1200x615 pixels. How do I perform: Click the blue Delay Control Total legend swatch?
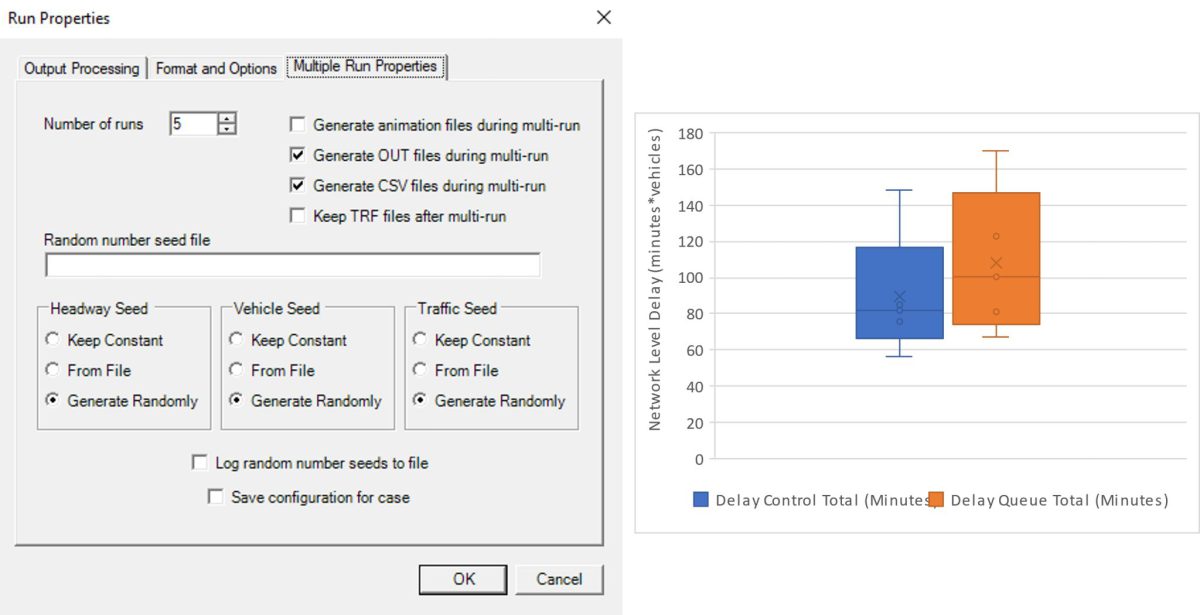(x=701, y=500)
